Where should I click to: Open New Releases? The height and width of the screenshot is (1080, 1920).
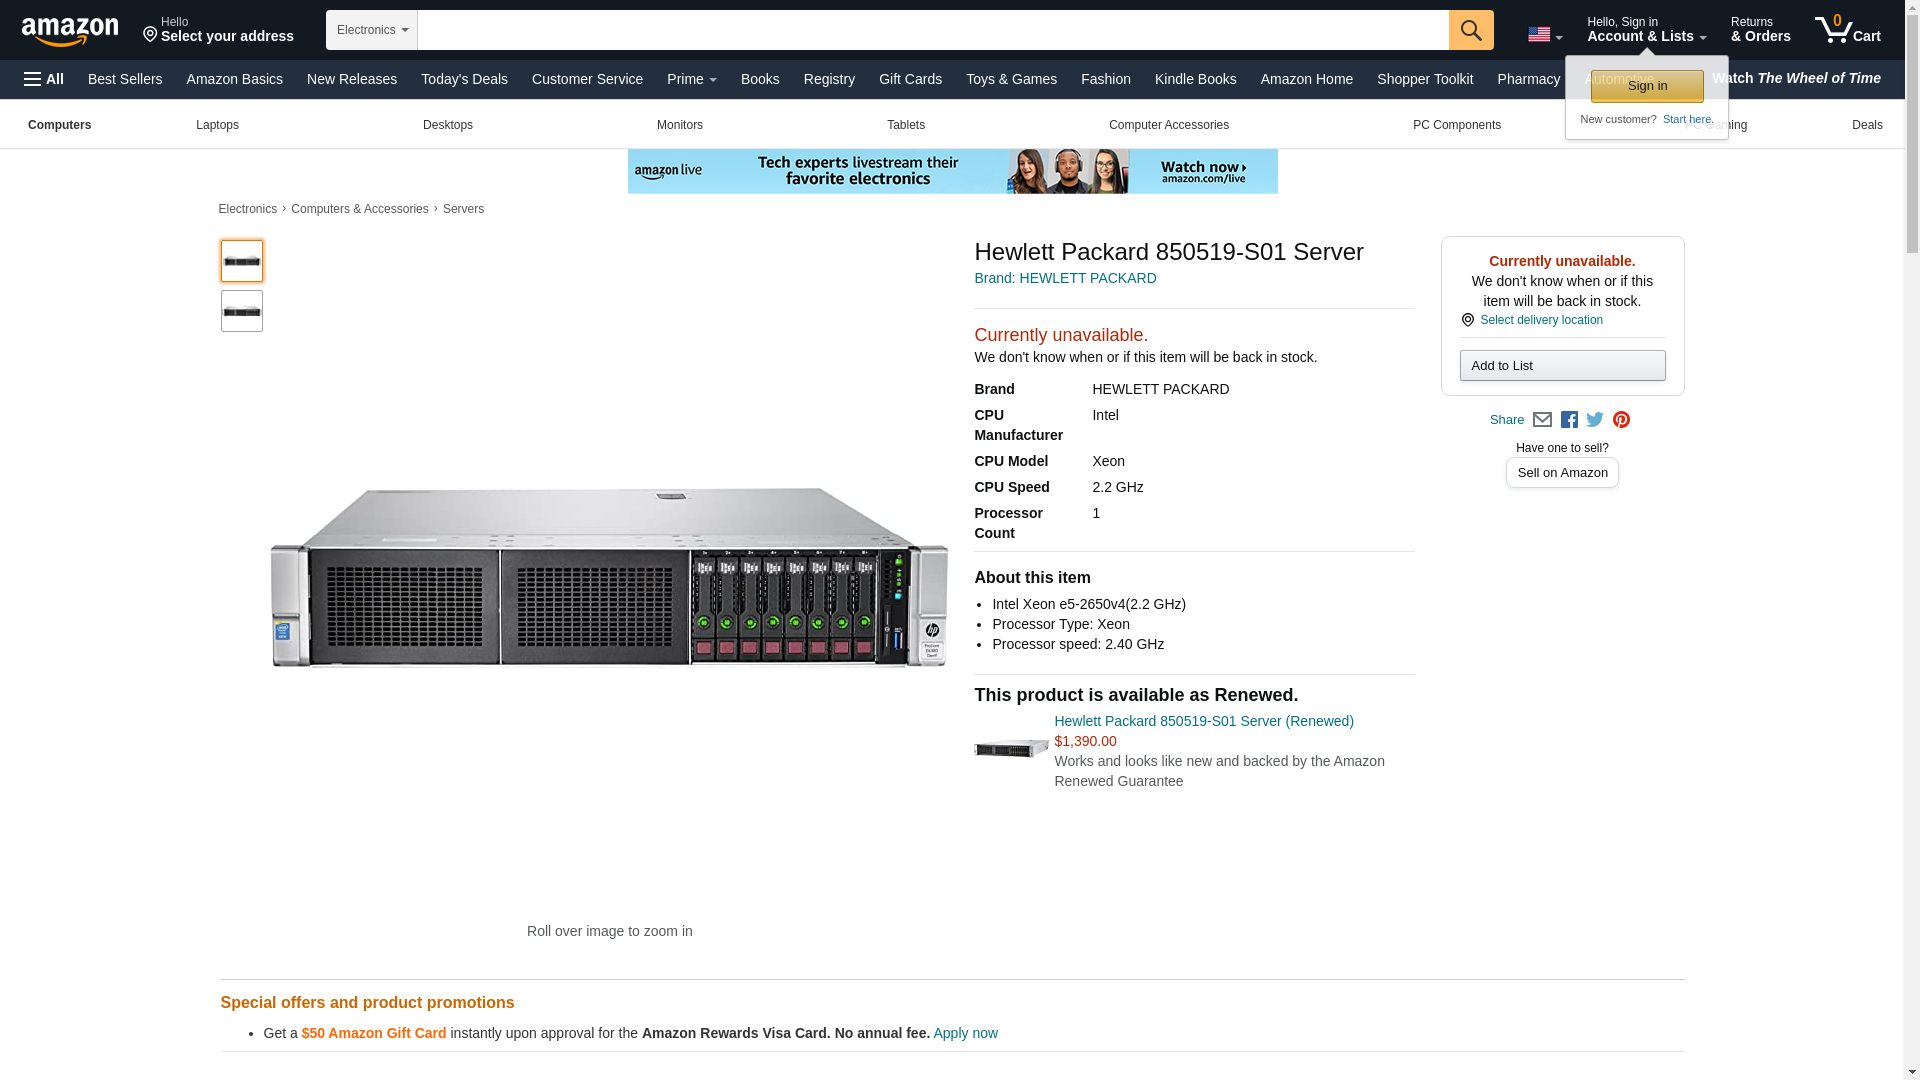pos(352,79)
